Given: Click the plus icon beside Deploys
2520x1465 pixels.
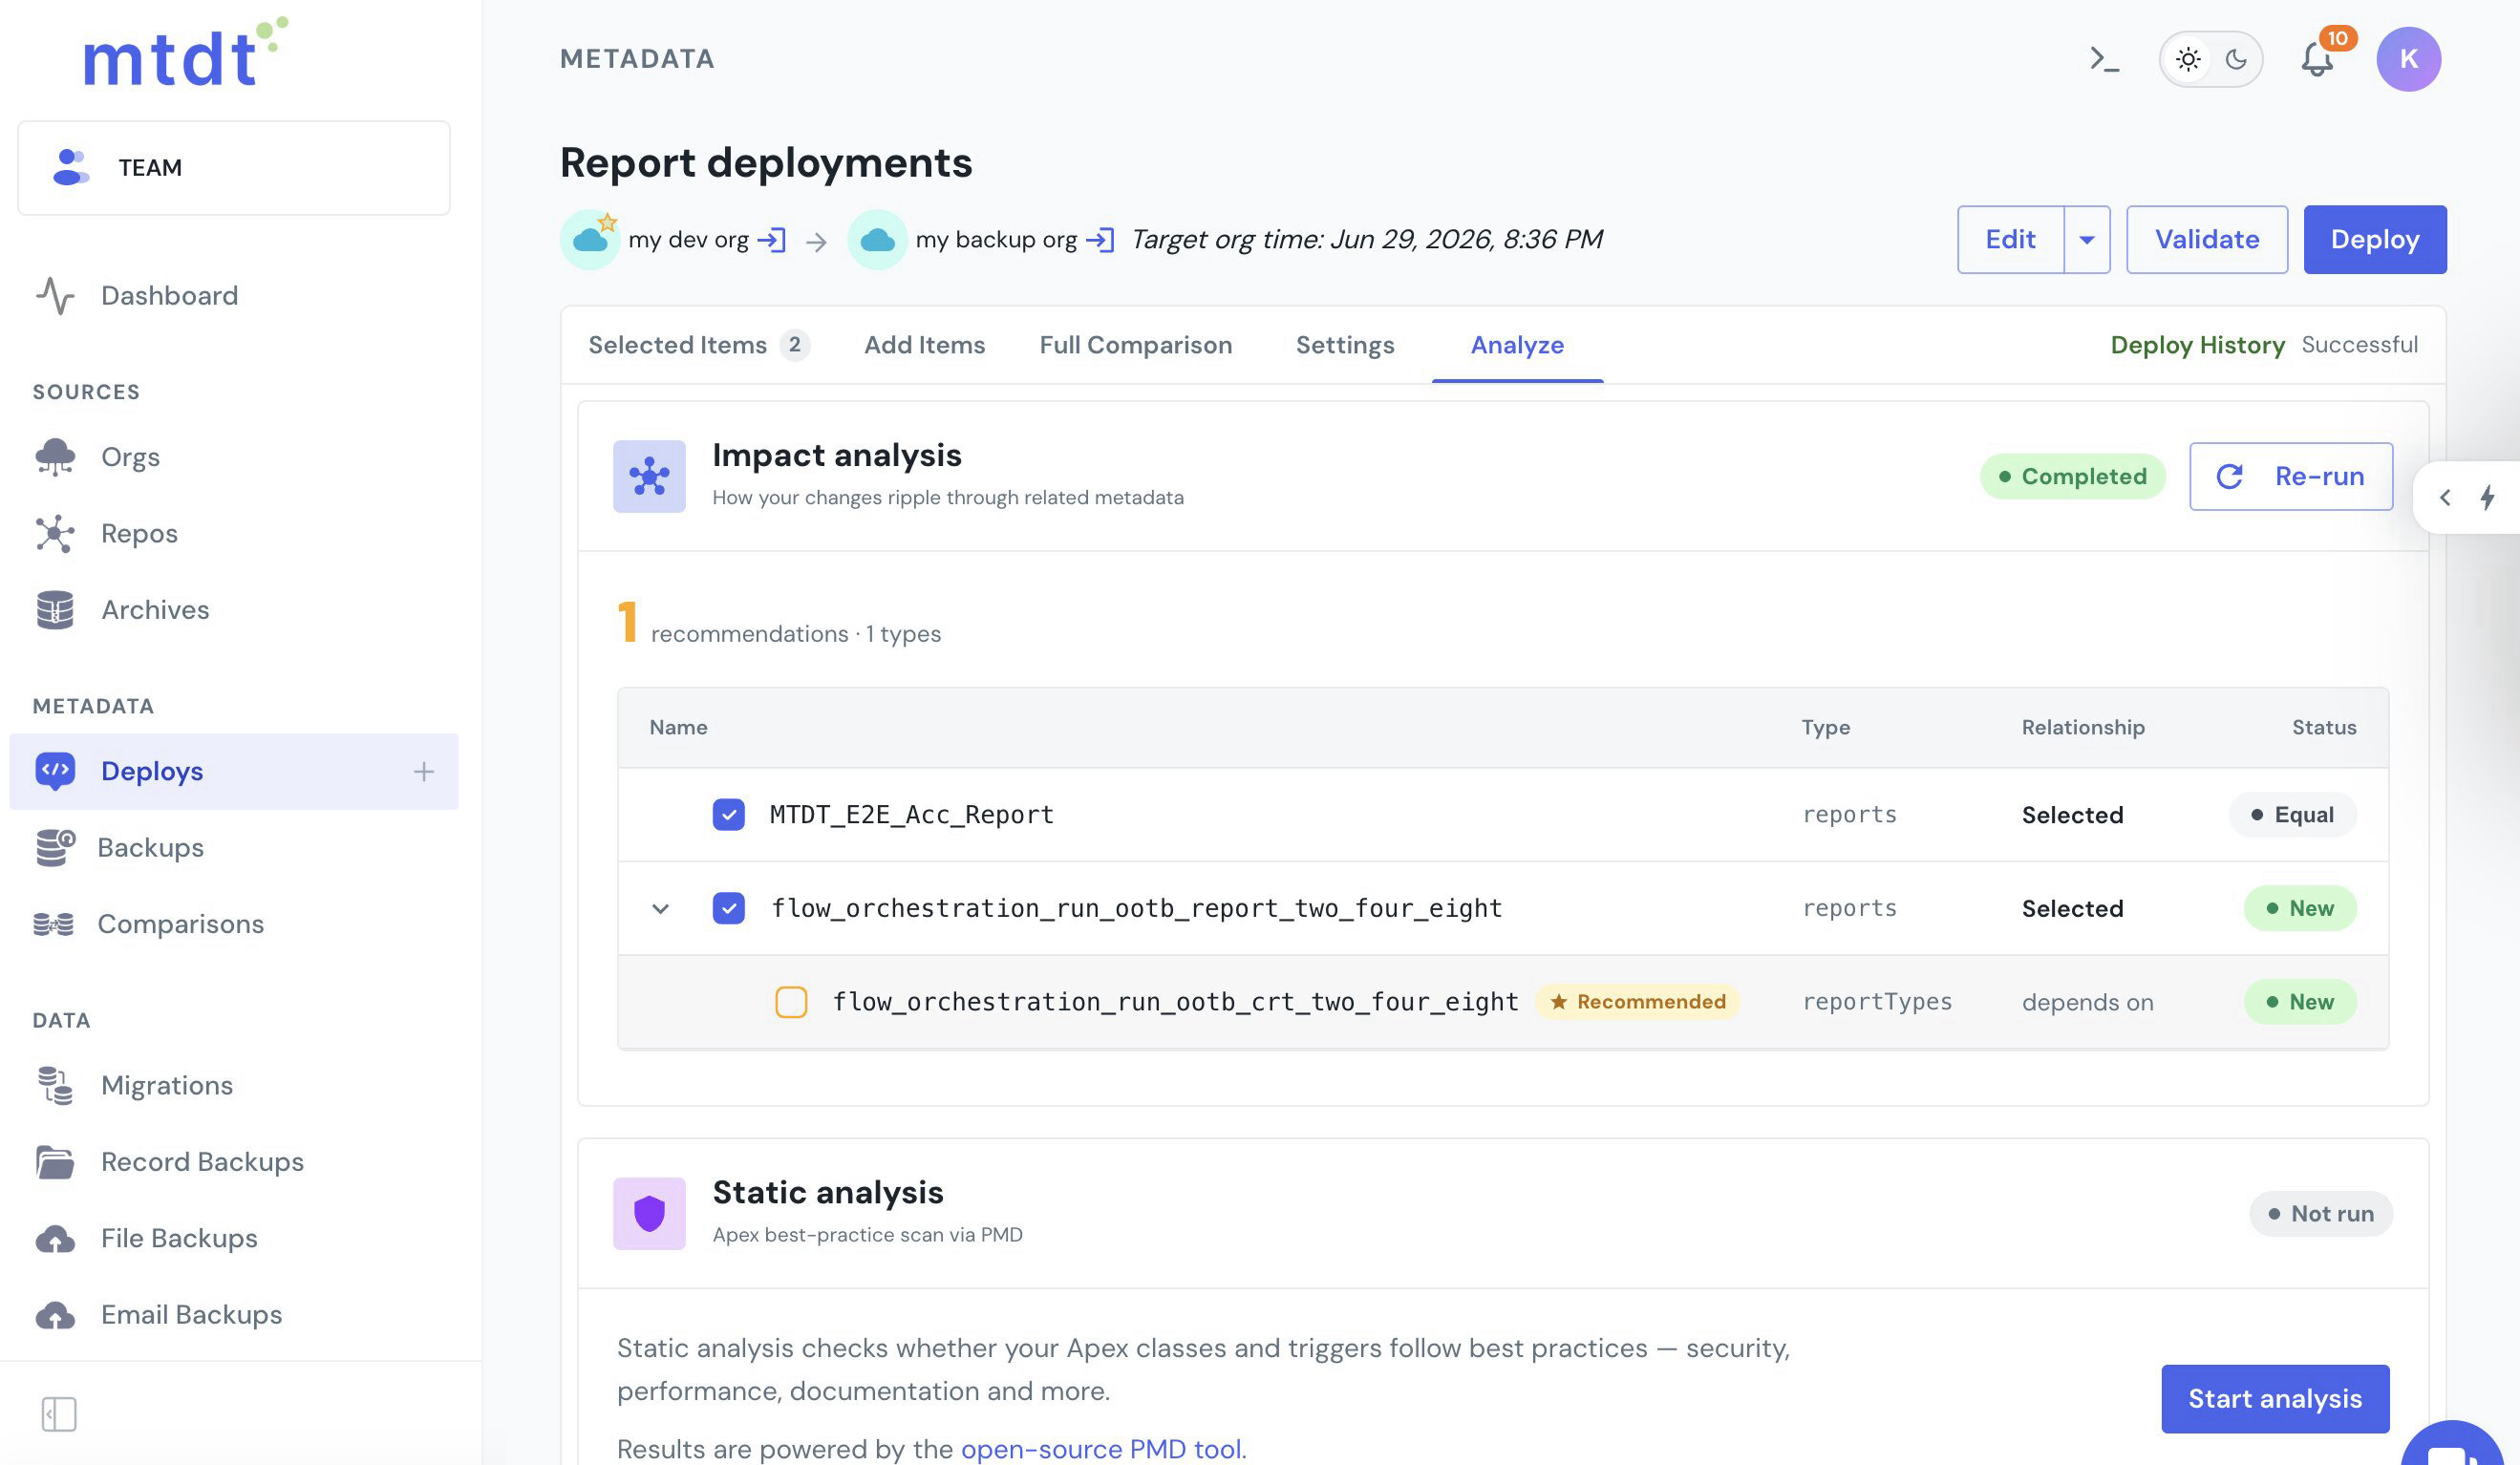Looking at the screenshot, I should point(424,771).
